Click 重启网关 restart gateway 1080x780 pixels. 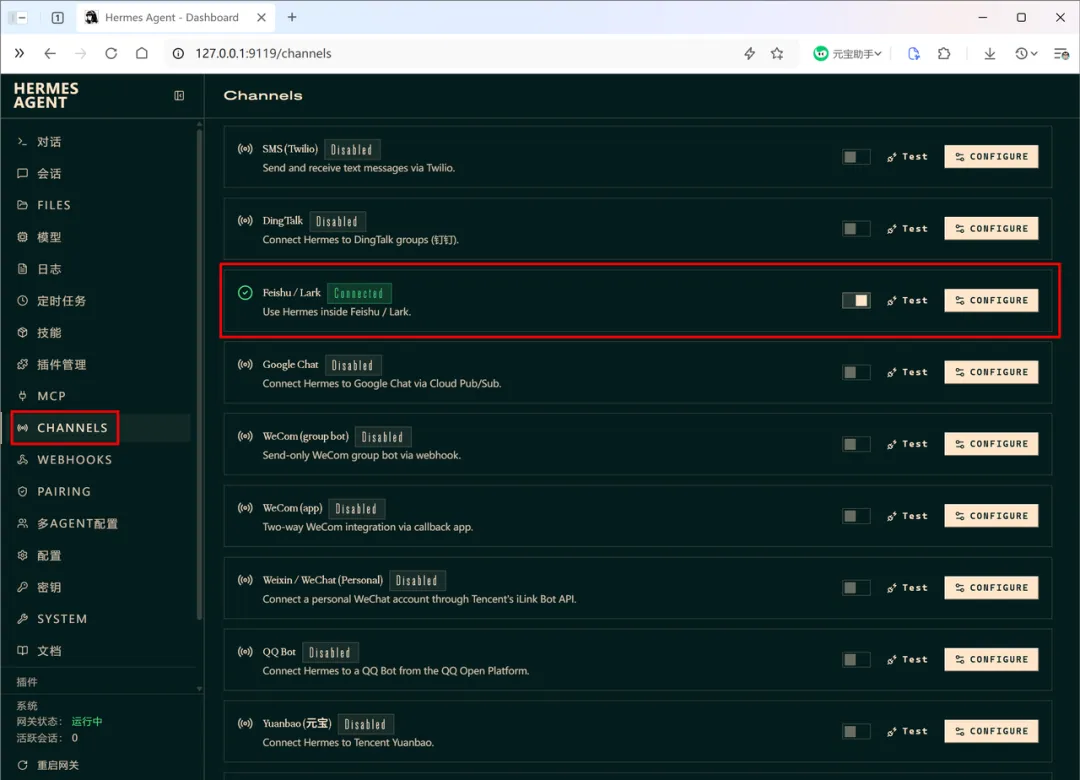click(48, 766)
